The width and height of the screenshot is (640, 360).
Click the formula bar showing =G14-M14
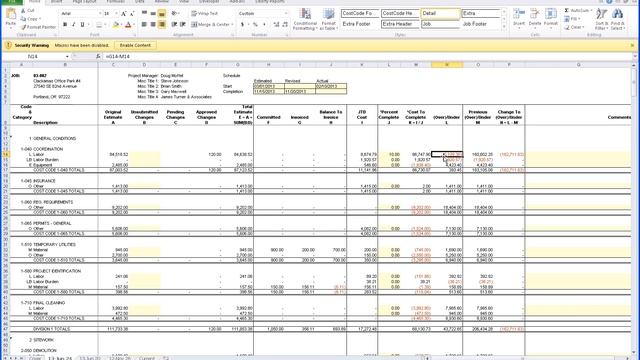tap(367, 56)
